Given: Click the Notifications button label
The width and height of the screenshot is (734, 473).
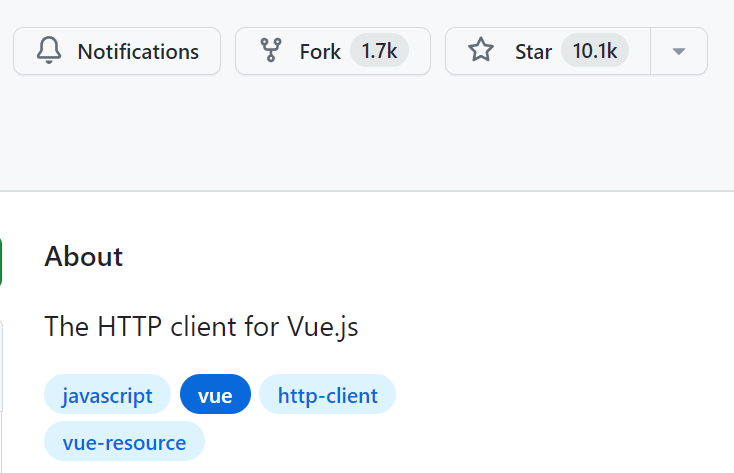Looking at the screenshot, I should [x=138, y=51].
